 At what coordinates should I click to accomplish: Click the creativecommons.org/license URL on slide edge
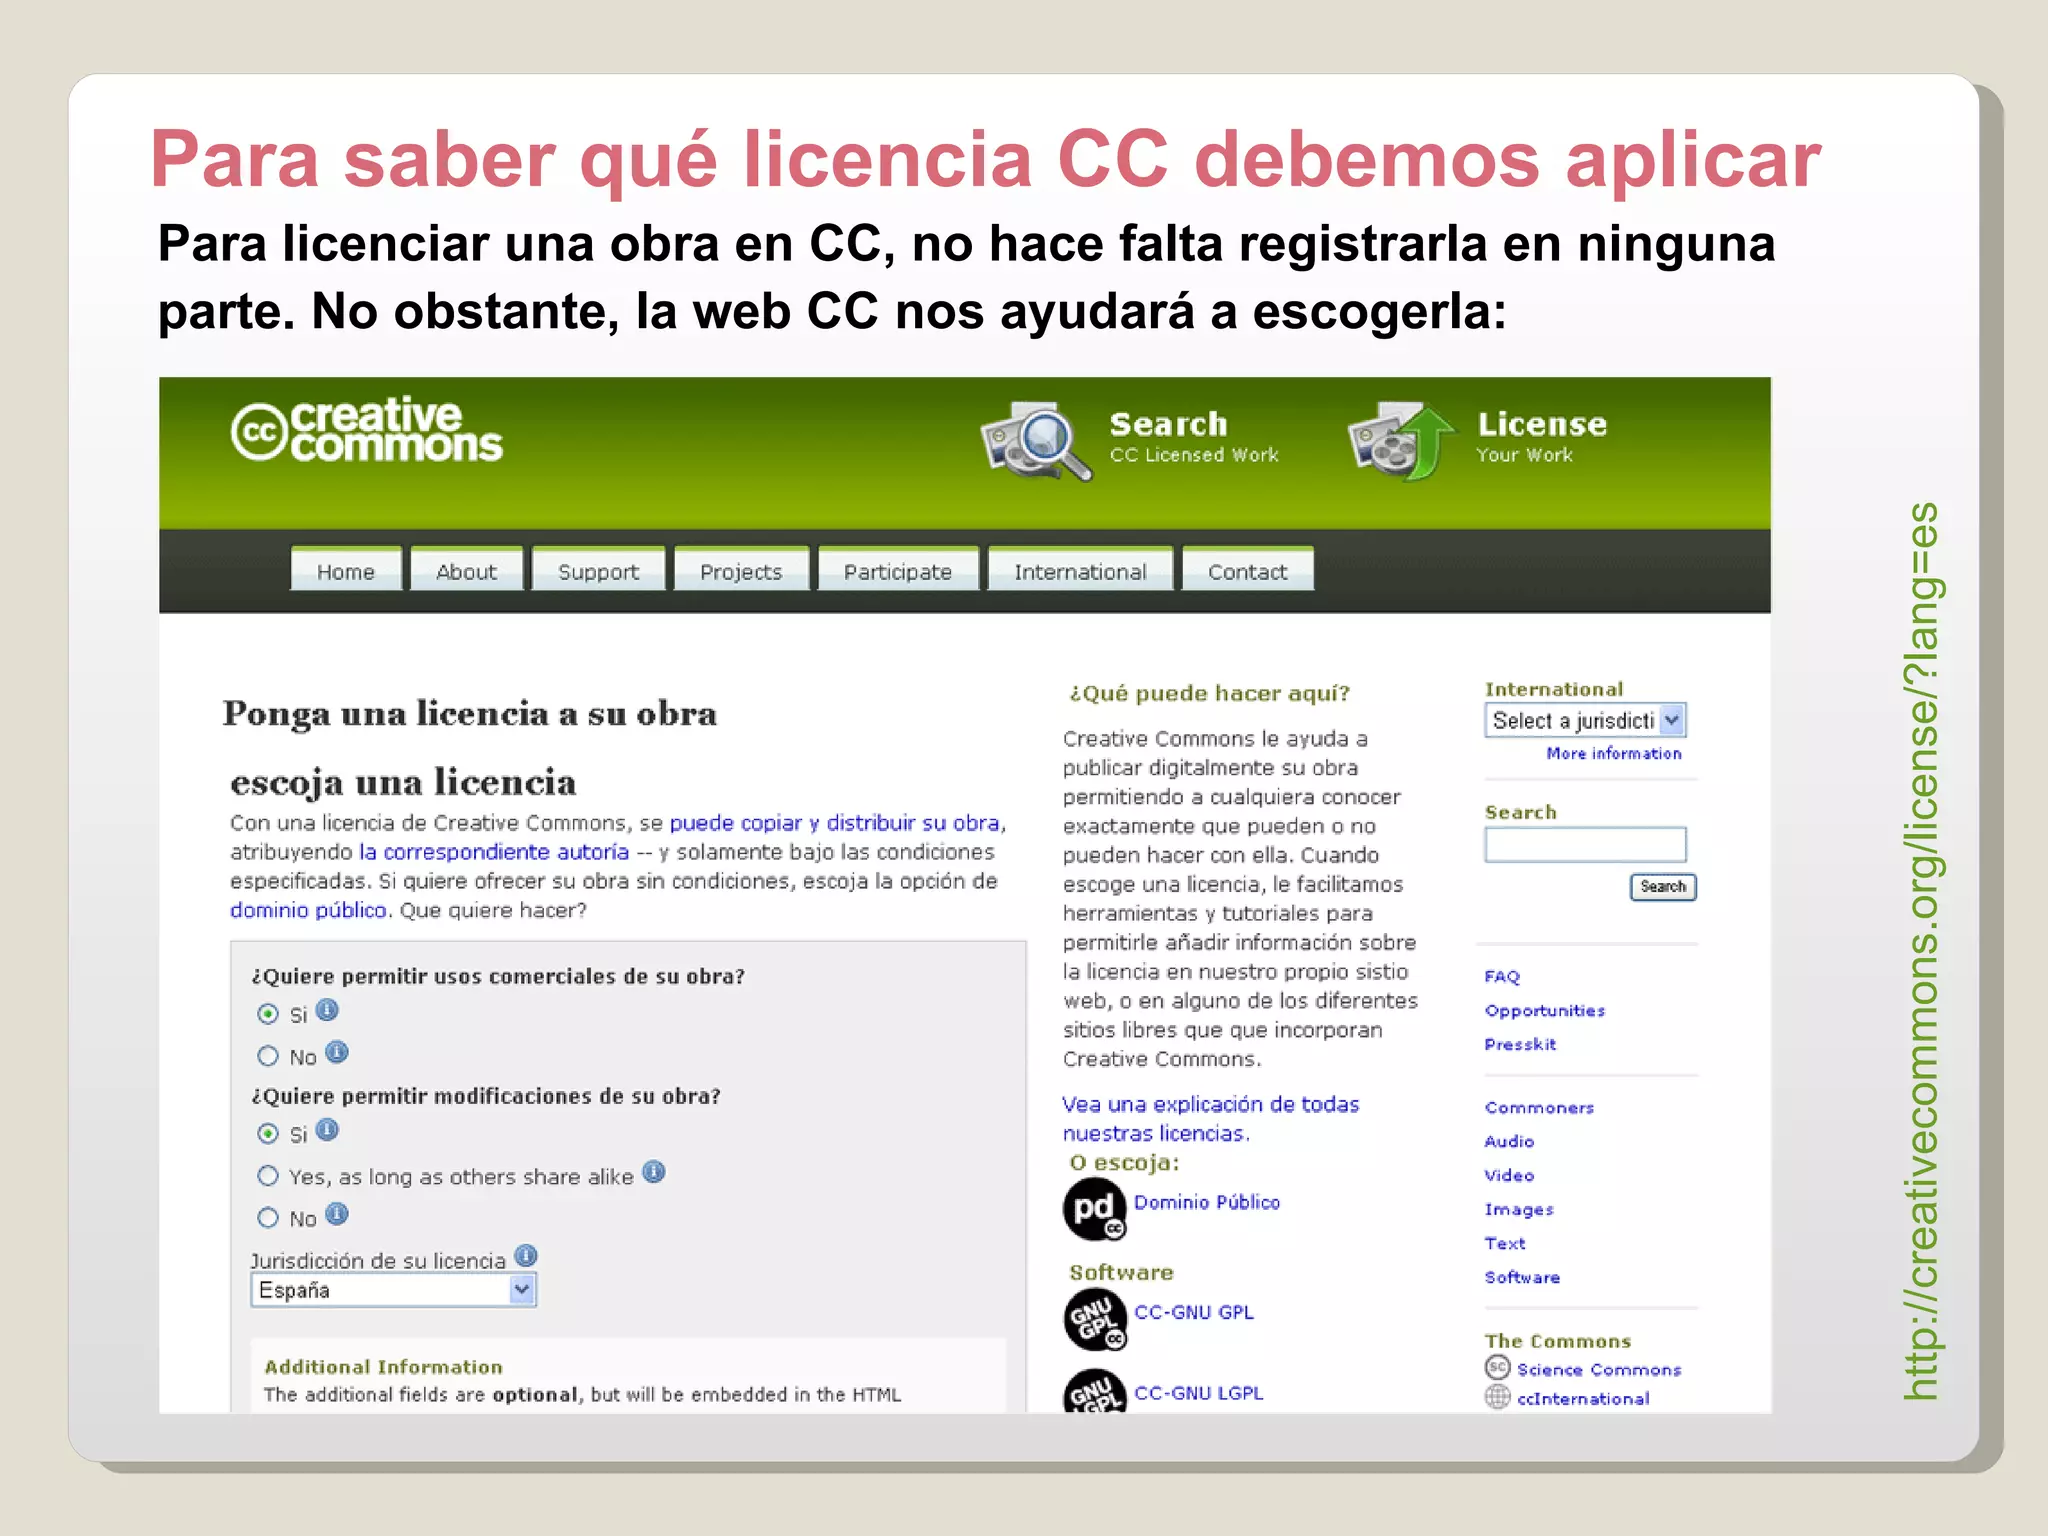tap(1923, 951)
